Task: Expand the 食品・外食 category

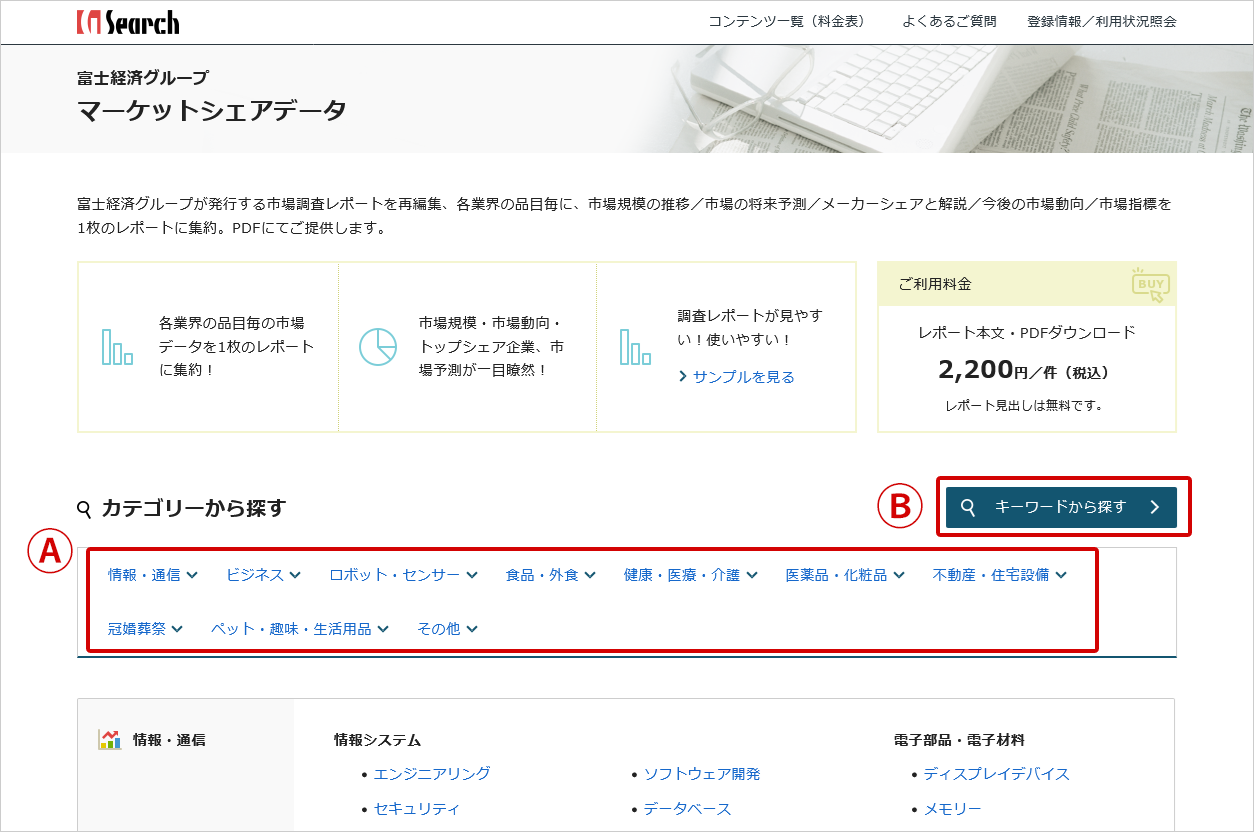Action: tap(550, 575)
